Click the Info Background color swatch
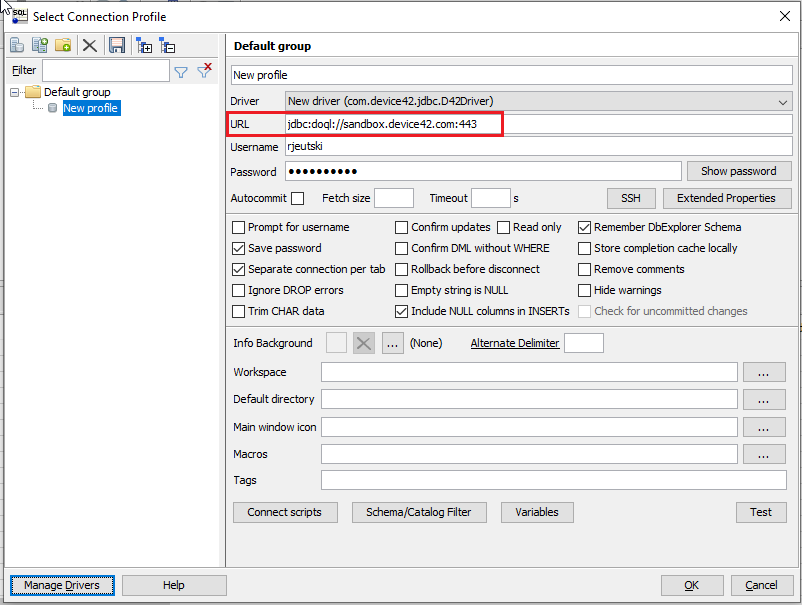The height and width of the screenshot is (605, 802). coord(337,343)
